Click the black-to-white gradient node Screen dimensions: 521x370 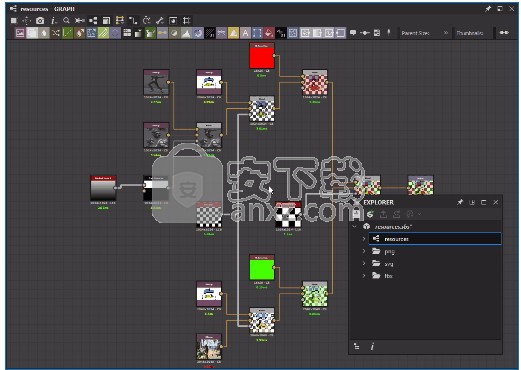pyautogui.click(x=103, y=188)
